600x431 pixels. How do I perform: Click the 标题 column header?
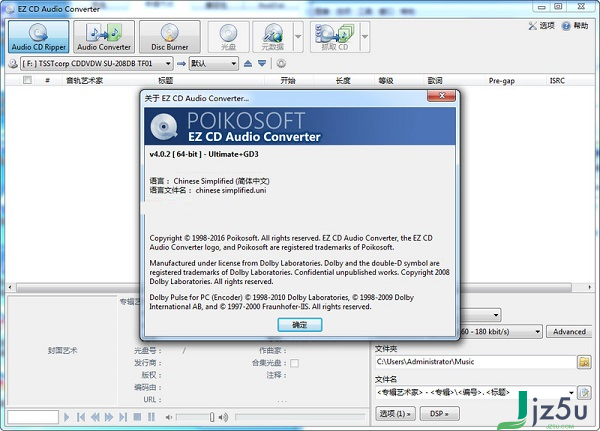(166, 80)
